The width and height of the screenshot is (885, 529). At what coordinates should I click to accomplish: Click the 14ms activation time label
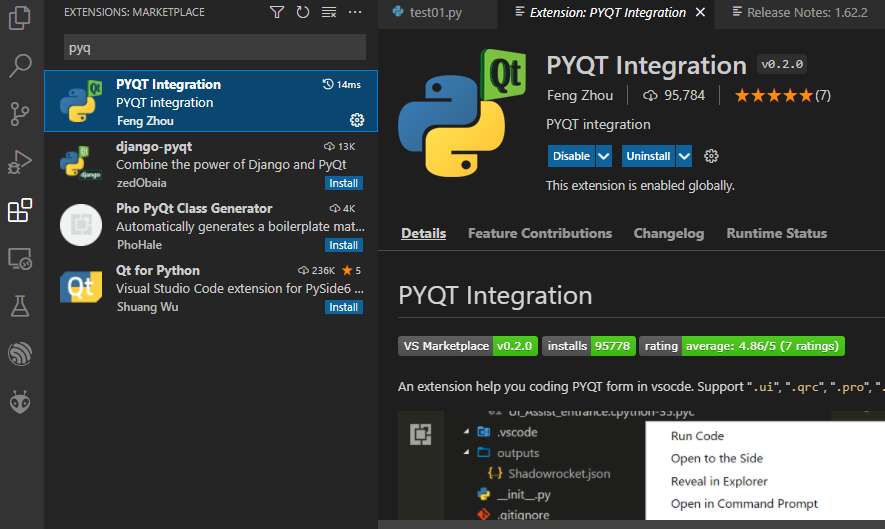341,85
